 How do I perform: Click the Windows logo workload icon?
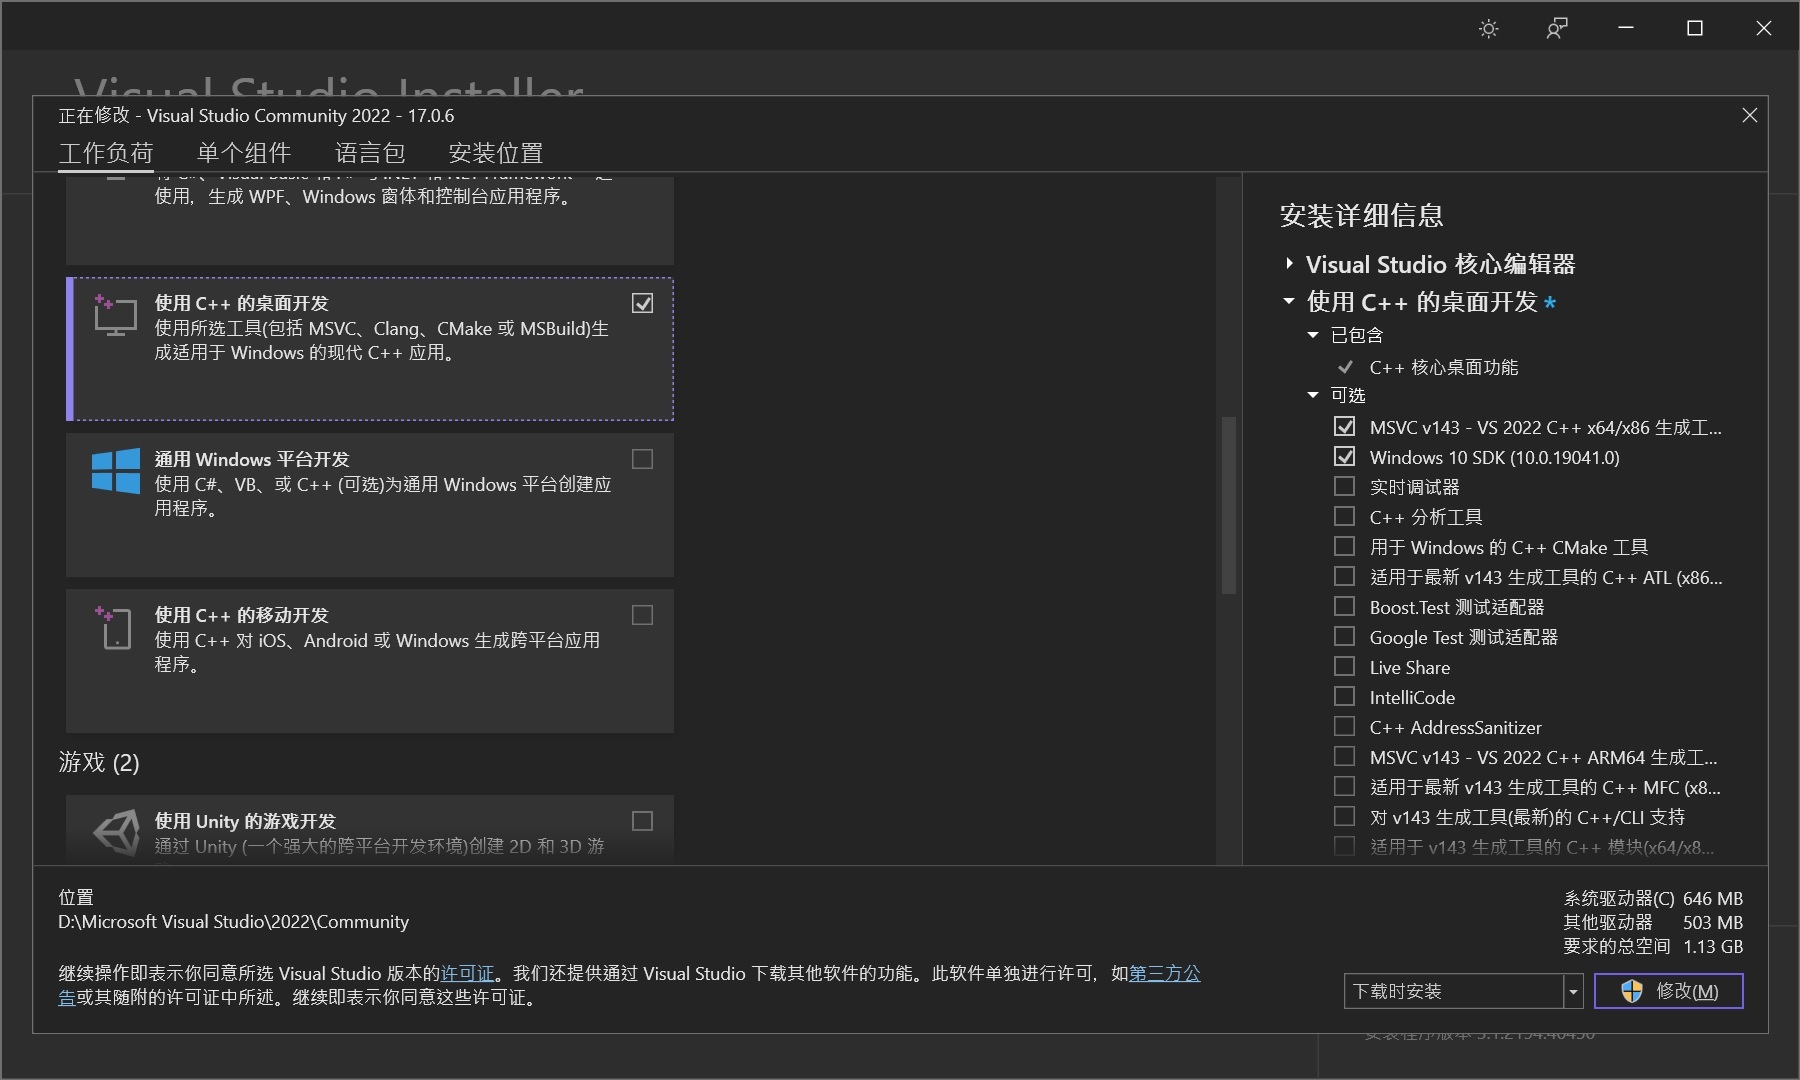116,471
